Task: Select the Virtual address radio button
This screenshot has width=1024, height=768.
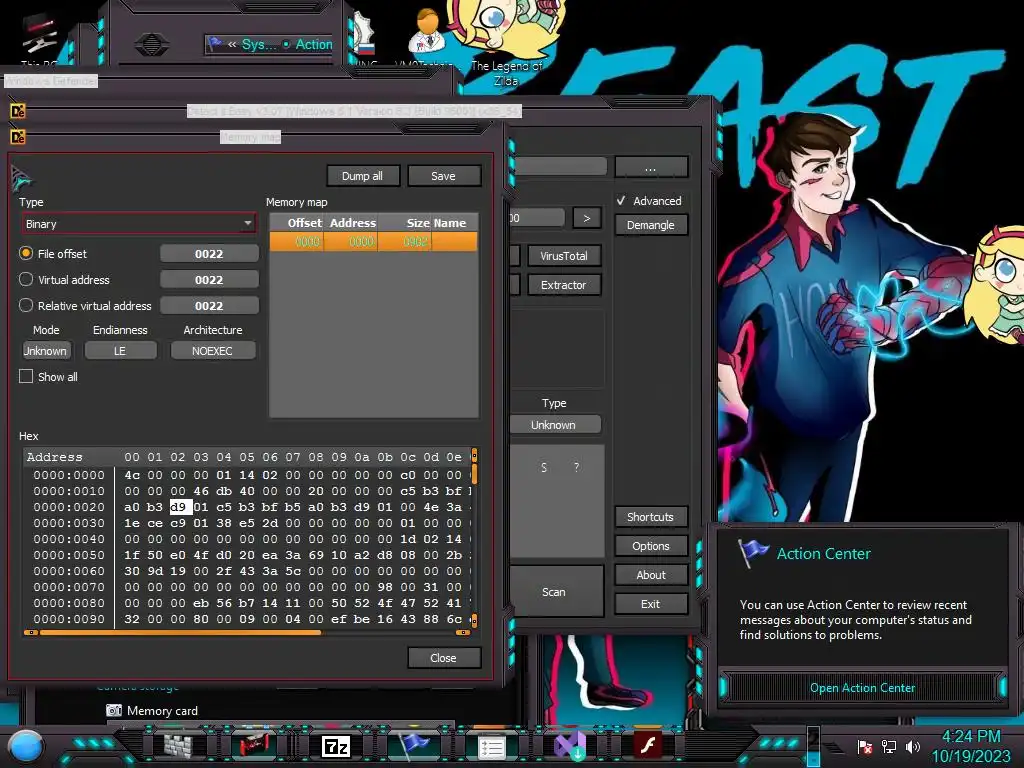Action: tap(26, 280)
